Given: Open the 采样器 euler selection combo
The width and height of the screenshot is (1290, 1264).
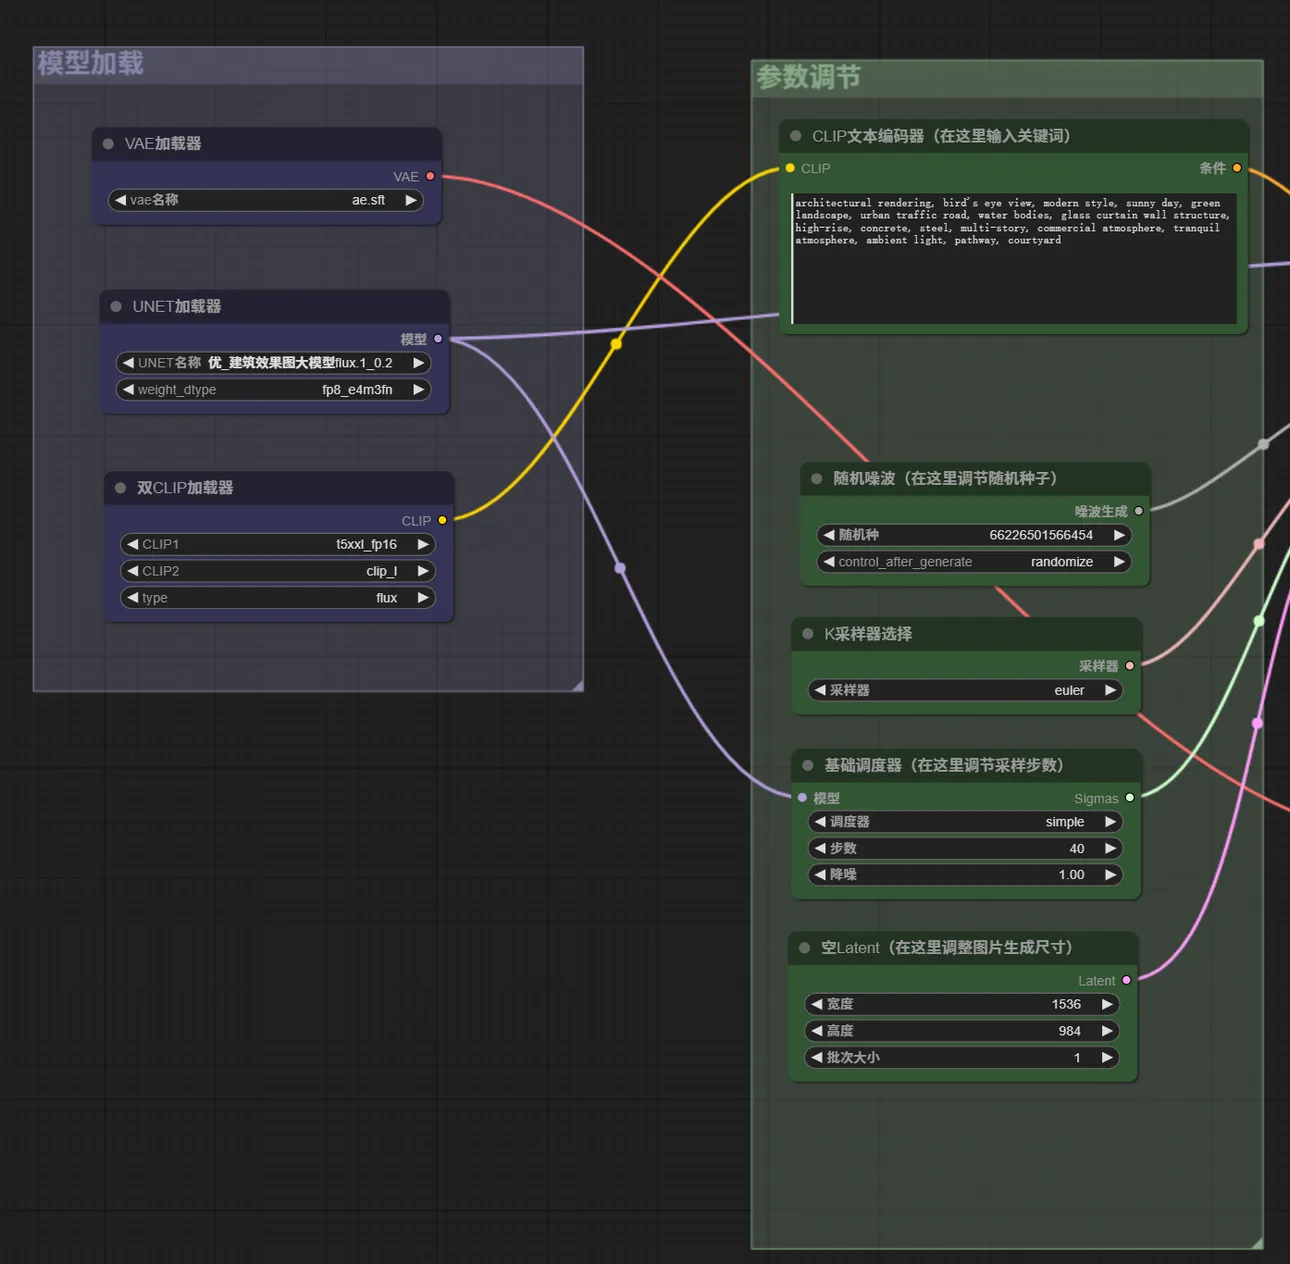Looking at the screenshot, I should pos(965,690).
